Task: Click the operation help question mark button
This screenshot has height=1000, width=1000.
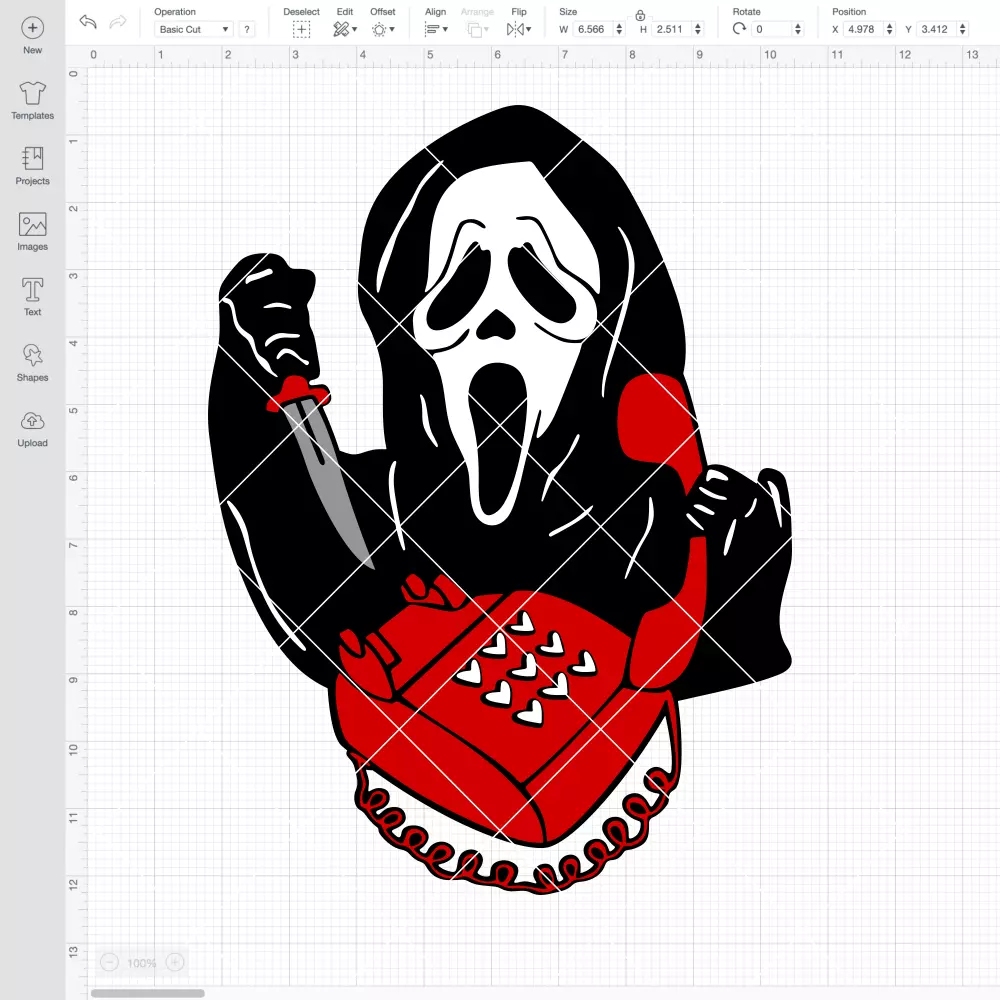Action: (x=247, y=29)
